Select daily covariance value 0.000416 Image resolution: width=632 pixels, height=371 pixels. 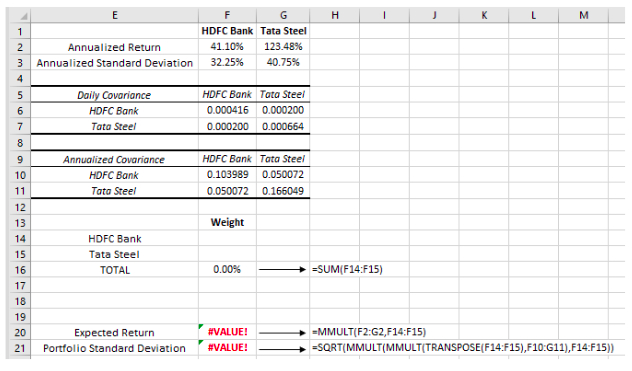click(227, 110)
